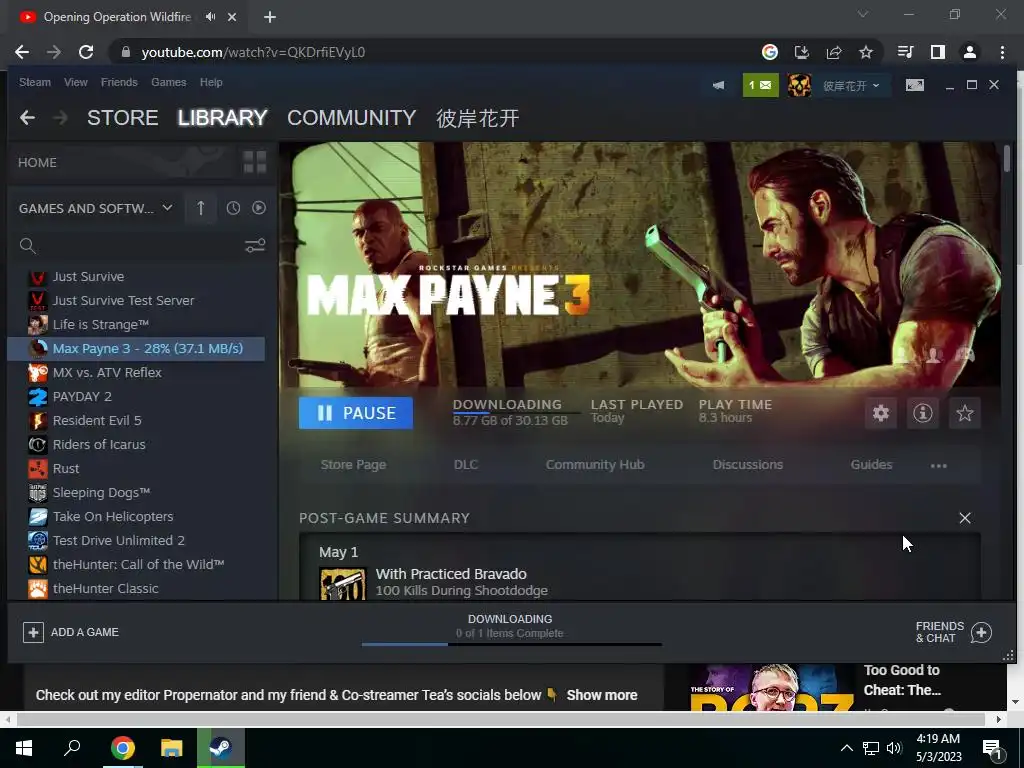The height and width of the screenshot is (768, 1024).
Task: Open the green inbox notification icon
Action: (x=760, y=85)
